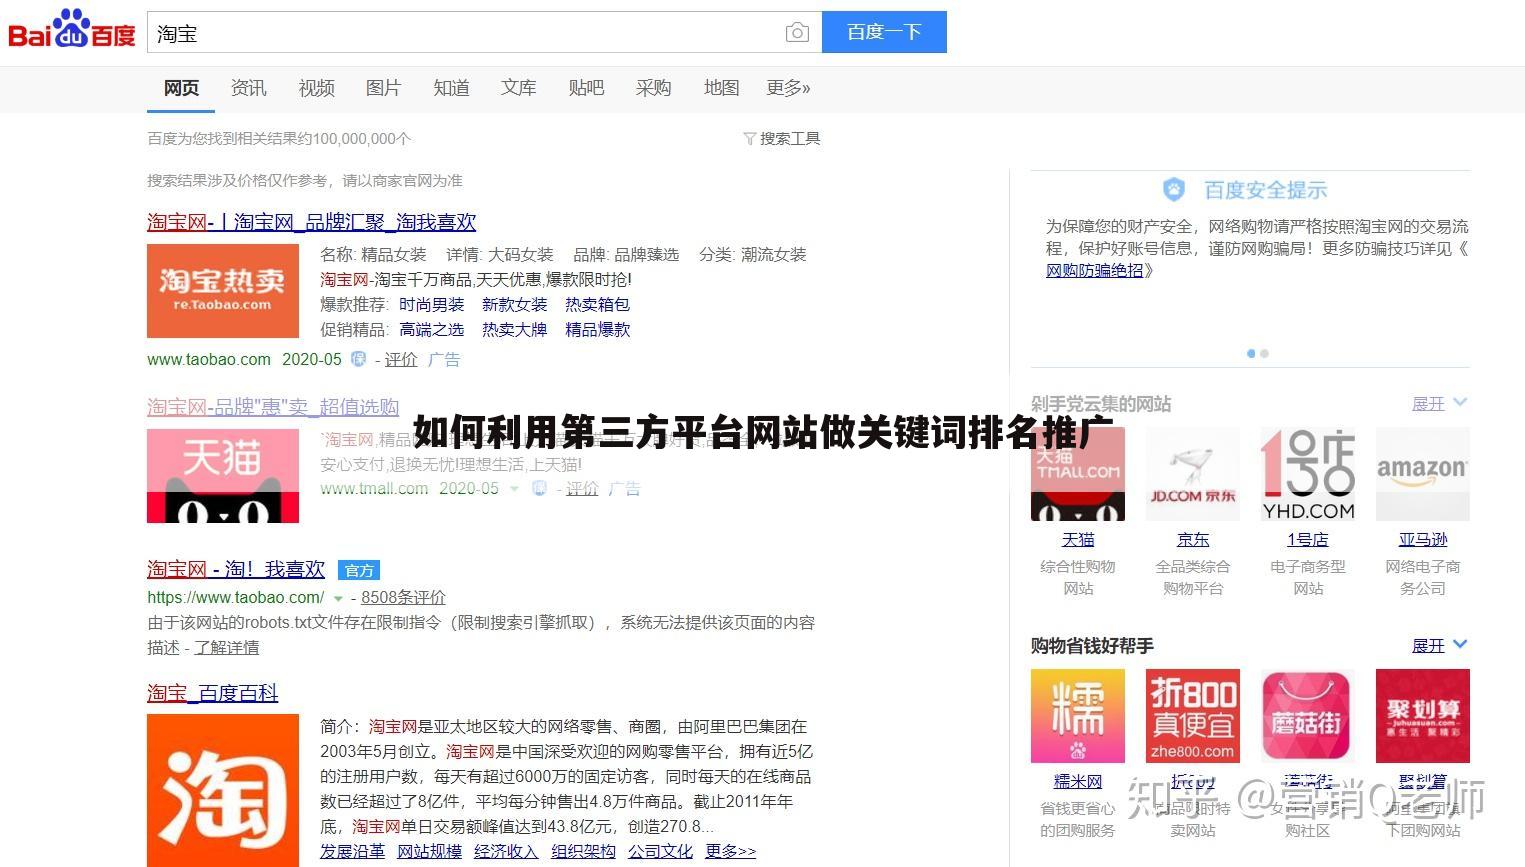1525x867 pixels.
Task: Open the 折800 zhe800.com icon
Action: (1192, 715)
